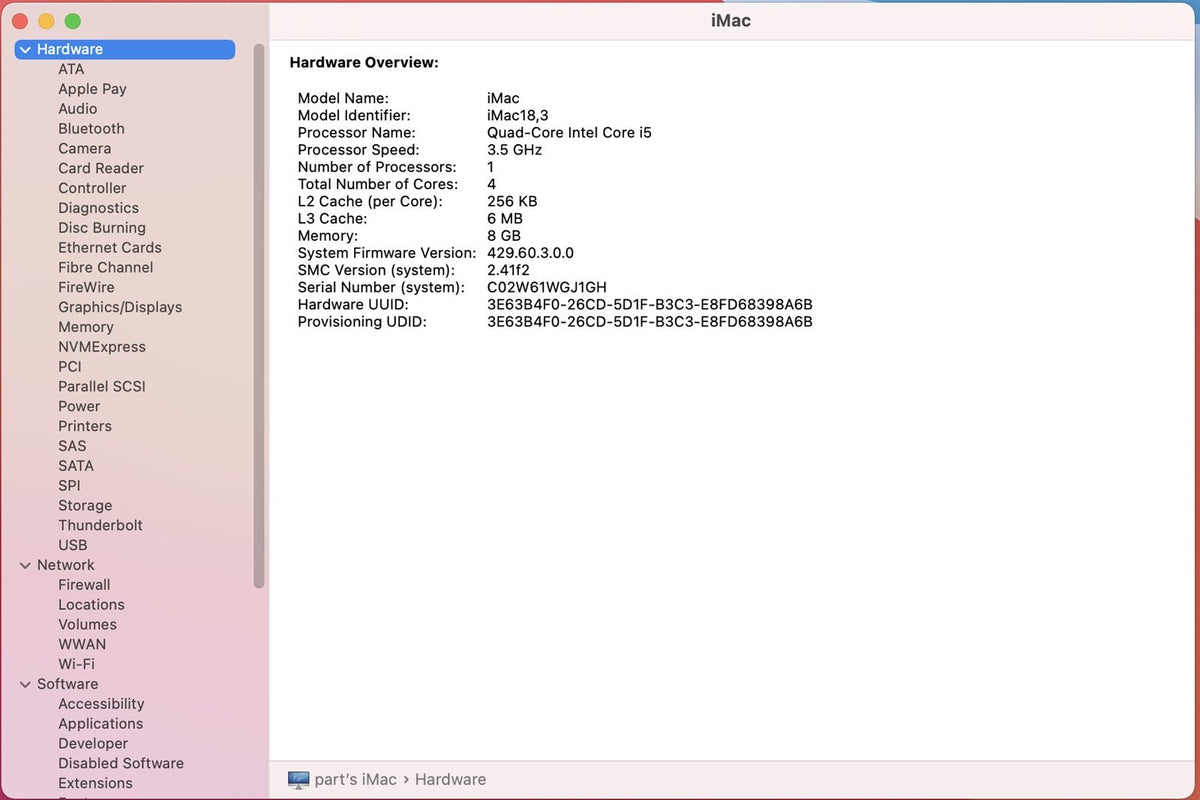
Task: Open the Power report
Action: (79, 406)
